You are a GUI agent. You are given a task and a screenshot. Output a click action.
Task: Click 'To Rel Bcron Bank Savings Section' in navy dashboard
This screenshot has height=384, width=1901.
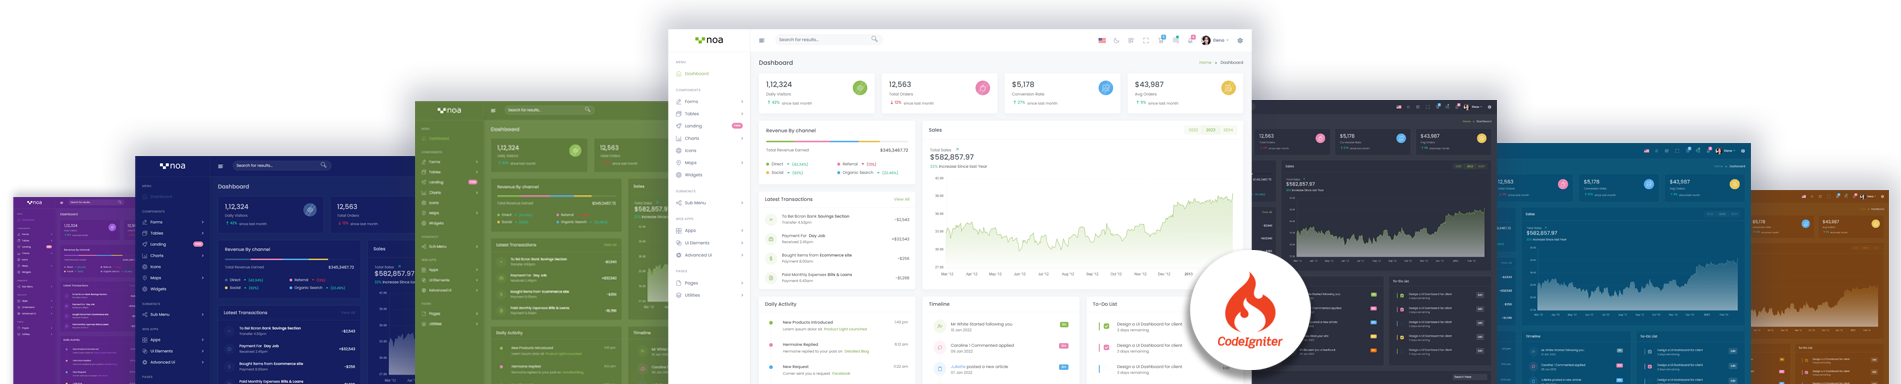click(x=270, y=328)
